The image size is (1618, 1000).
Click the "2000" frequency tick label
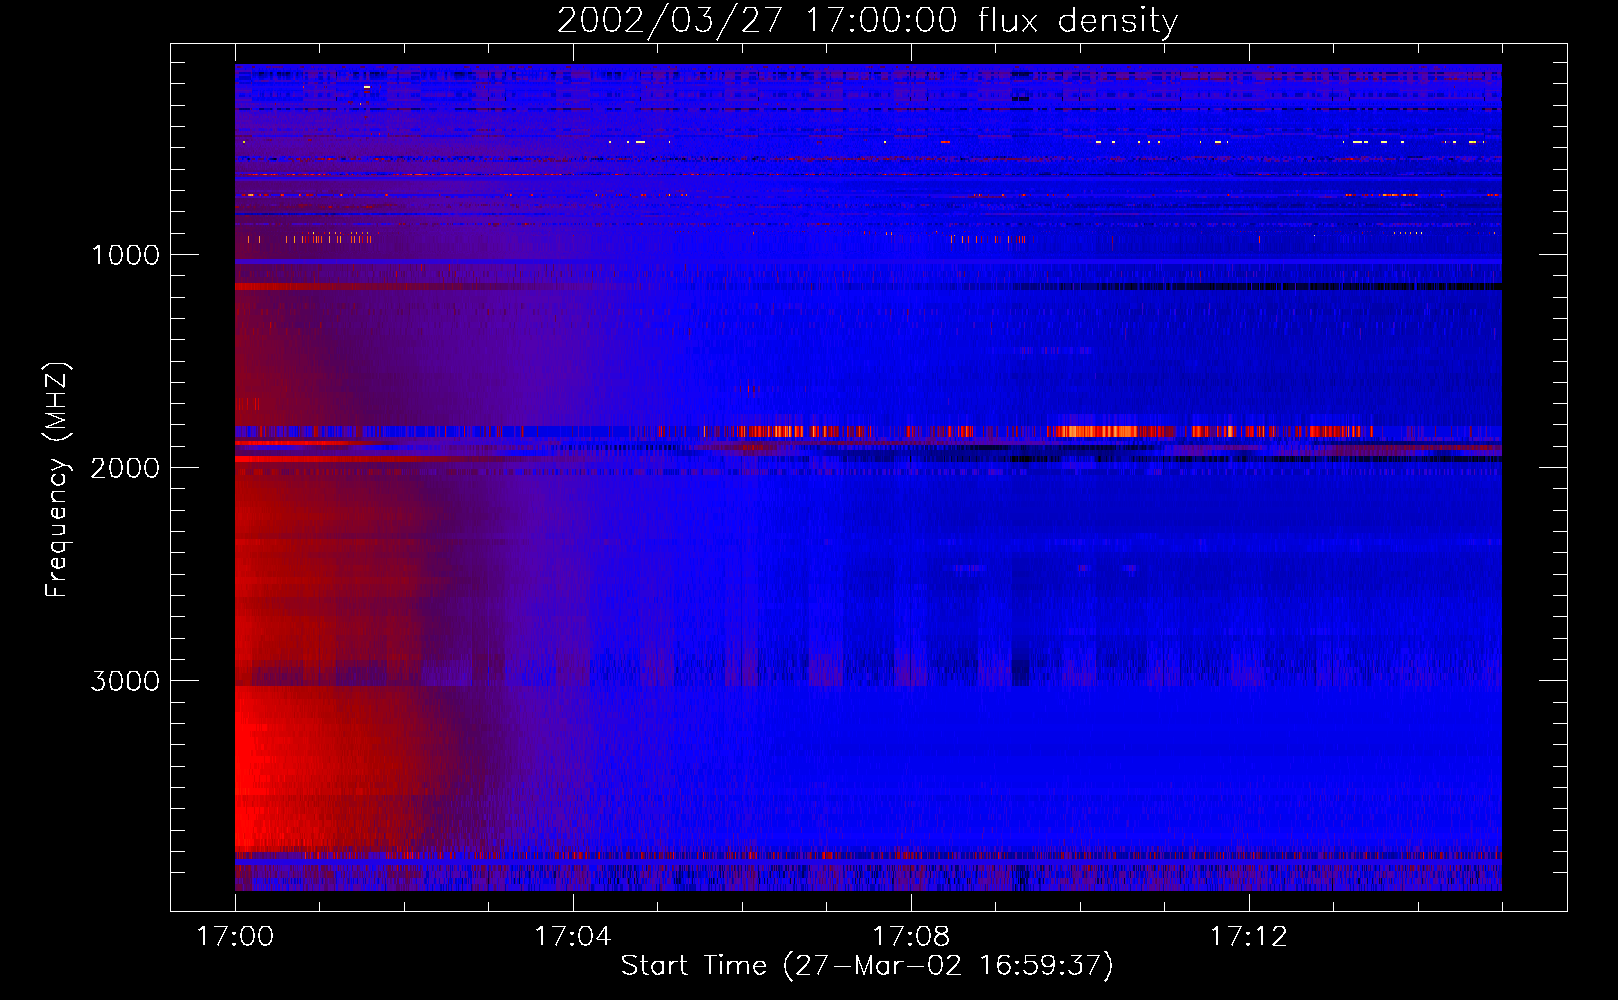click(x=125, y=468)
